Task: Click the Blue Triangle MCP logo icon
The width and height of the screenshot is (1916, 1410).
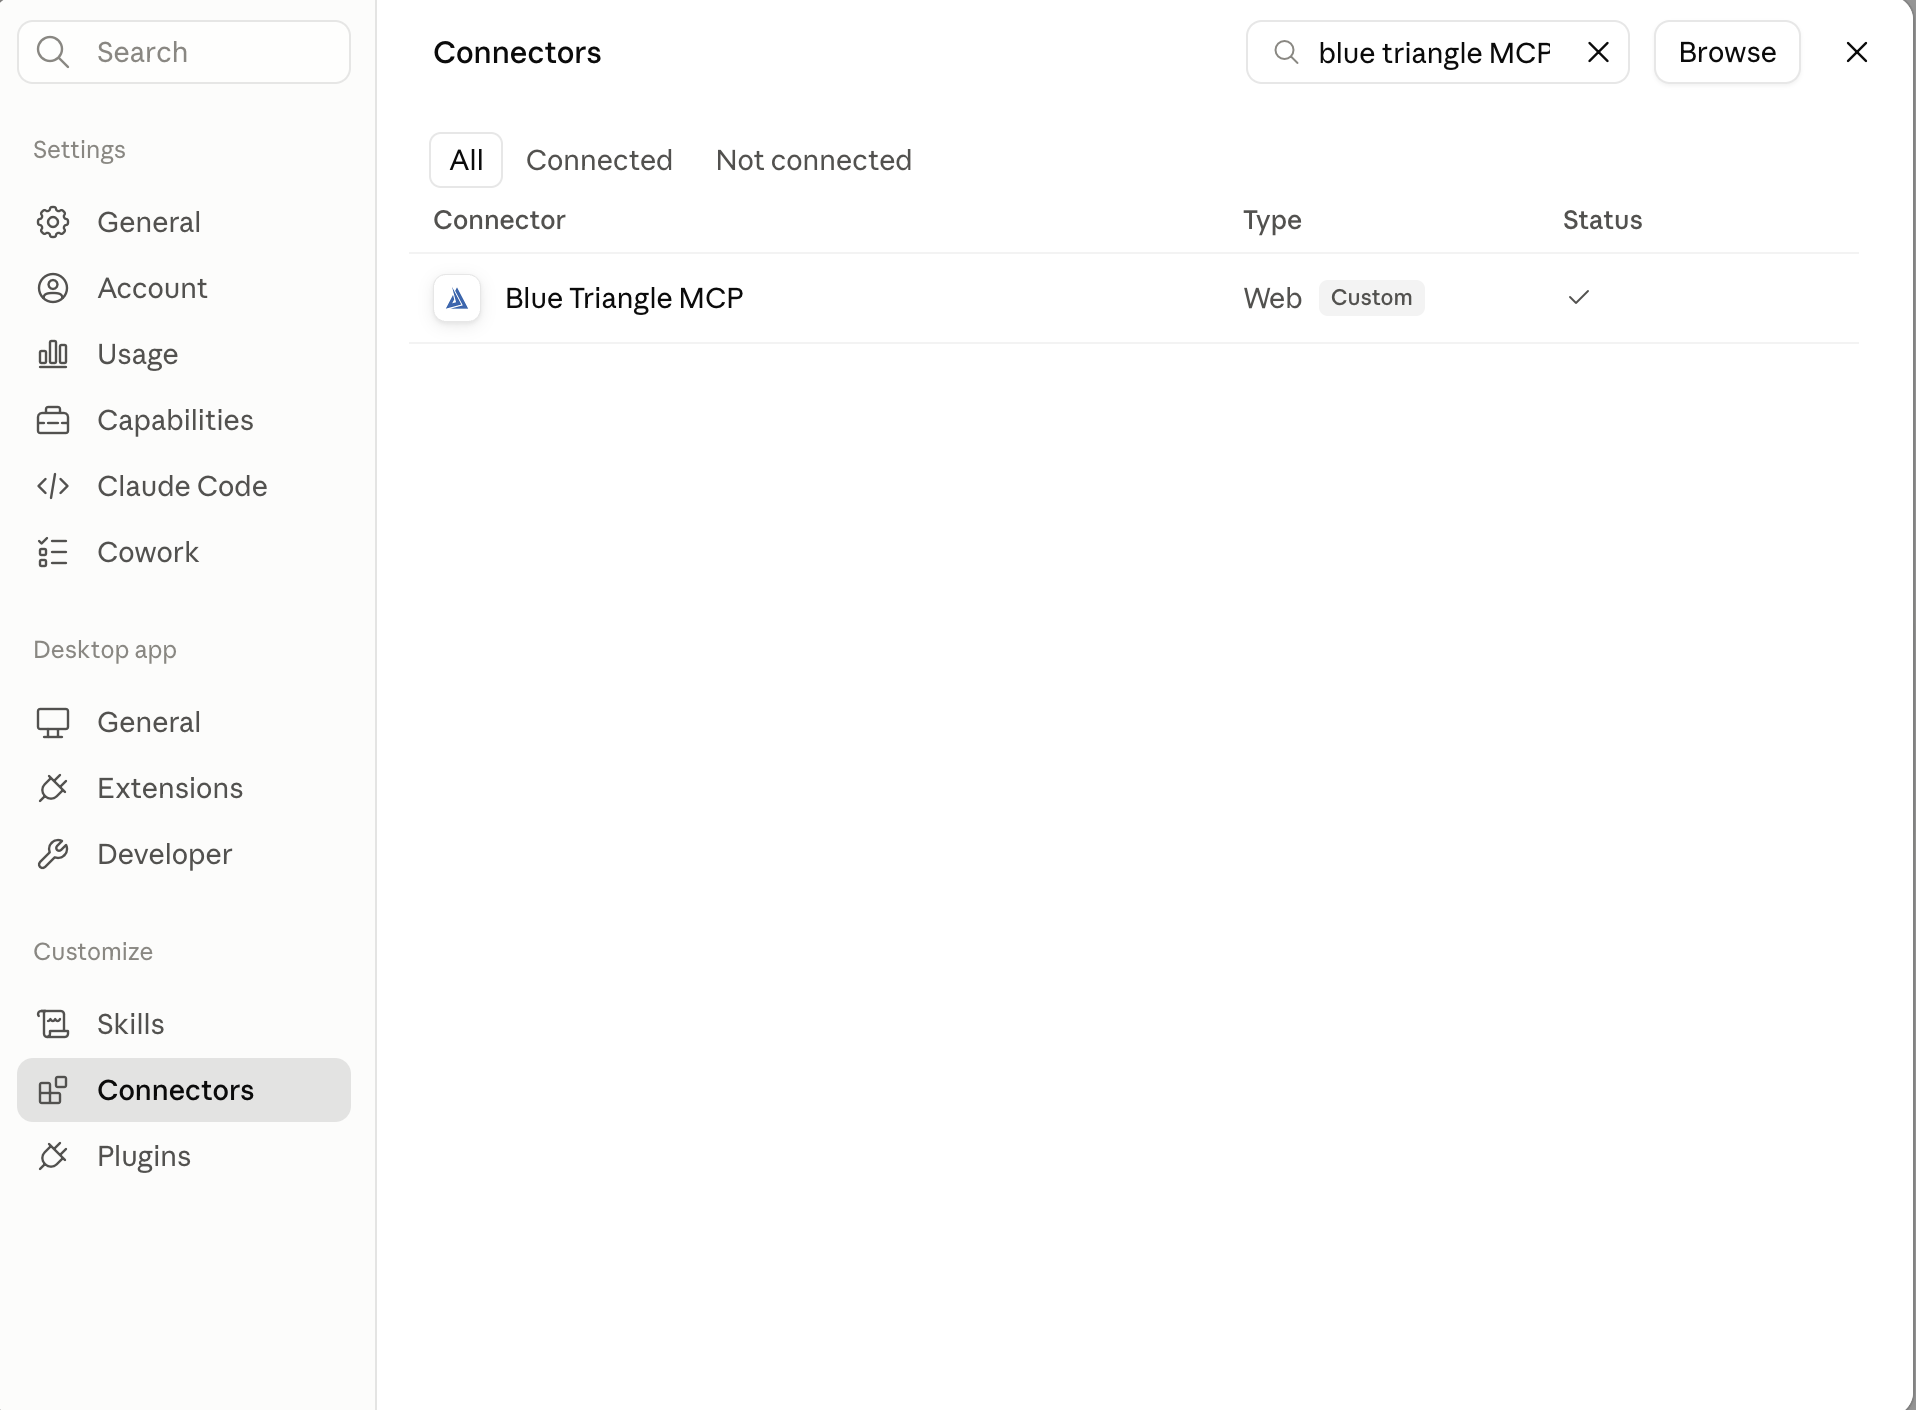Action: click(457, 298)
